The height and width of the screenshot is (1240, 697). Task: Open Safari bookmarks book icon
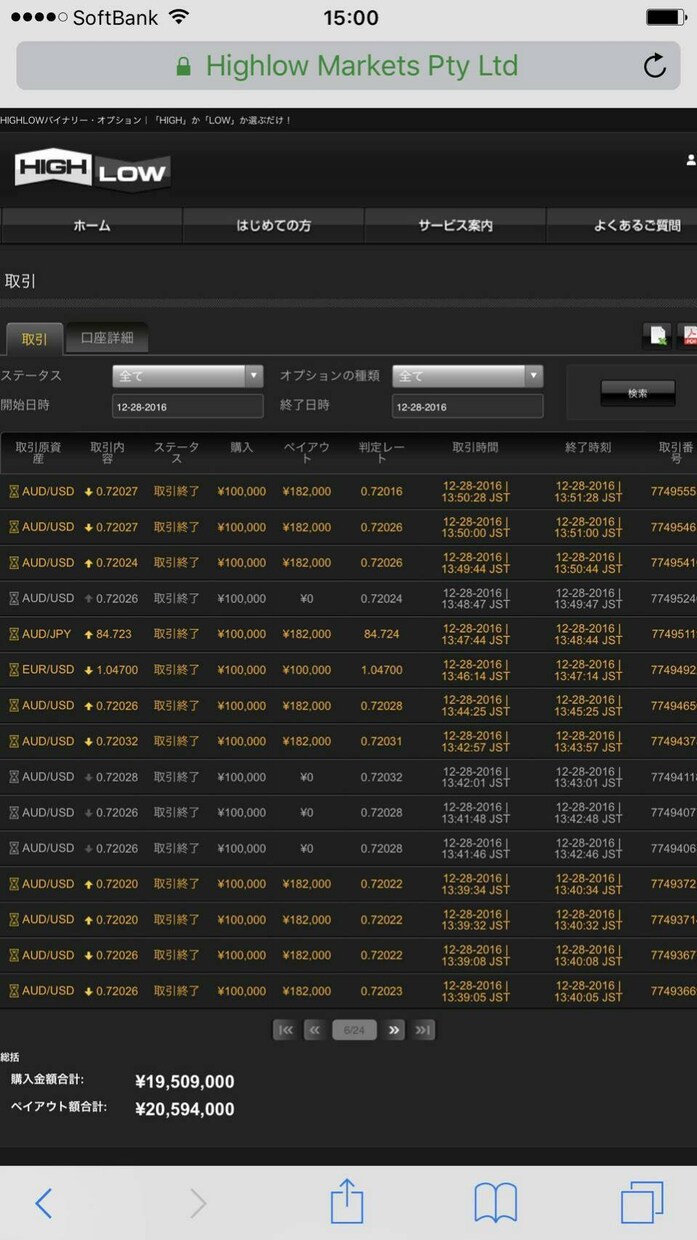point(495,1203)
